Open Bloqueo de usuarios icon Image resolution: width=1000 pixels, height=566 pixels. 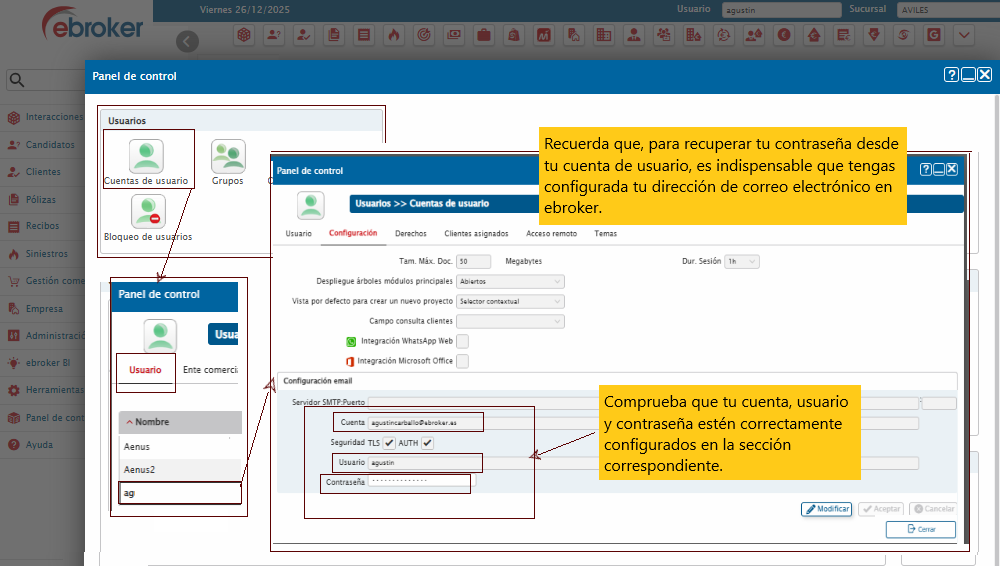147,212
